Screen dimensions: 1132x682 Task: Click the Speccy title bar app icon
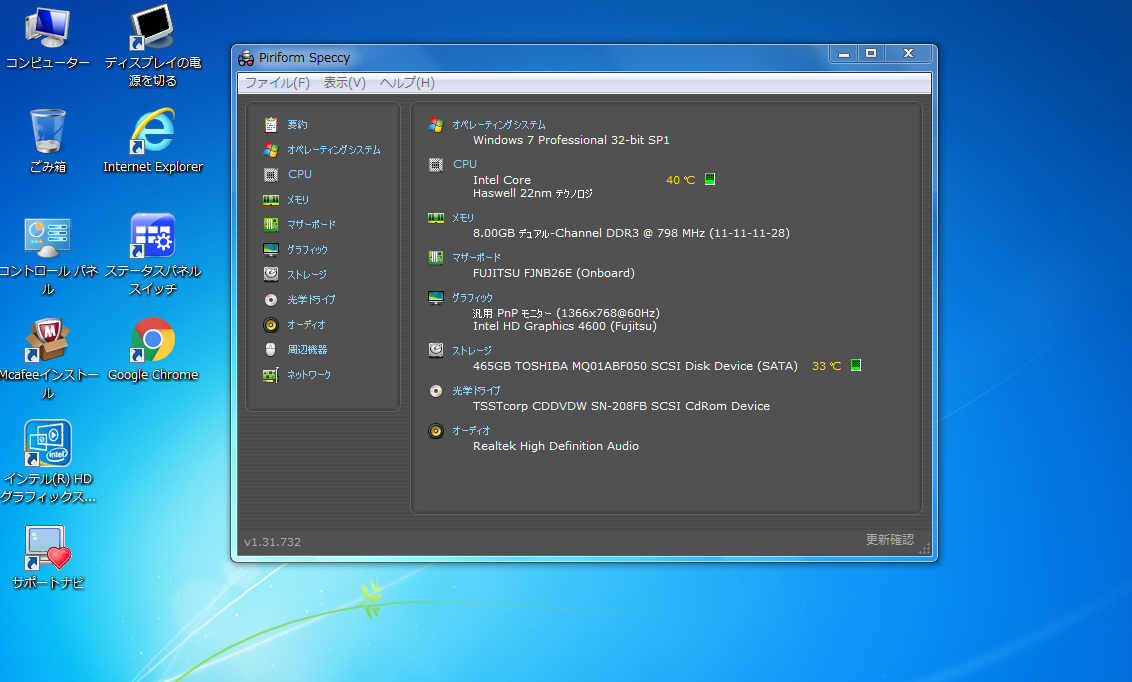tap(246, 58)
